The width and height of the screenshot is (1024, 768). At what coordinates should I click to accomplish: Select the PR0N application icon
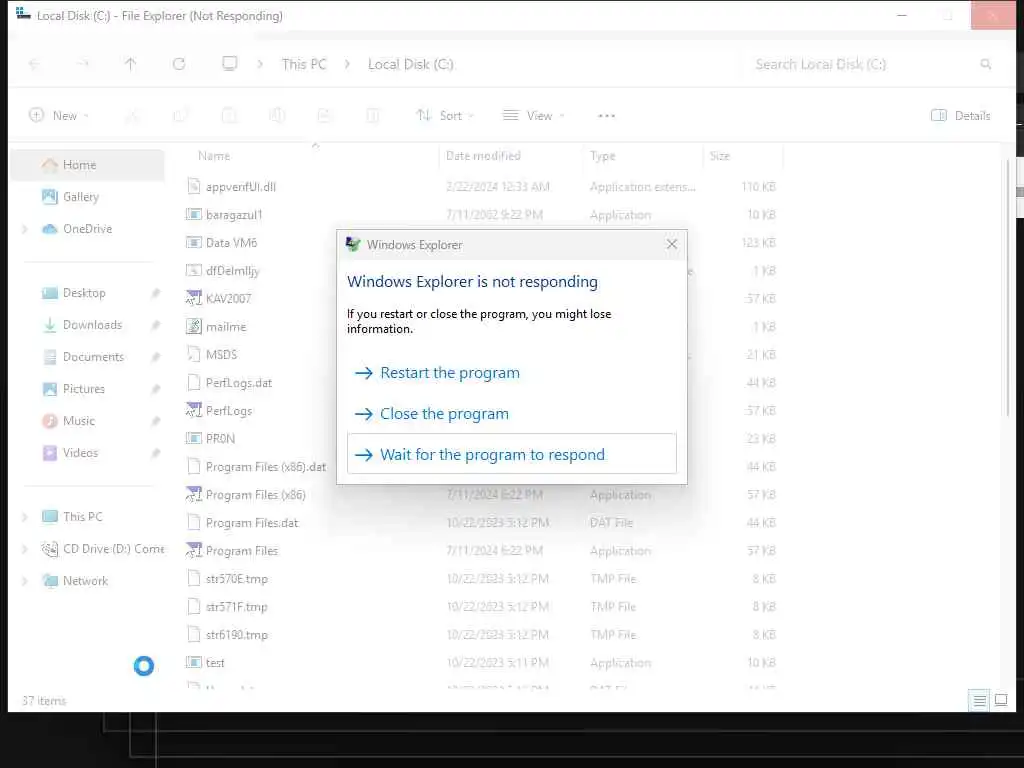(193, 438)
